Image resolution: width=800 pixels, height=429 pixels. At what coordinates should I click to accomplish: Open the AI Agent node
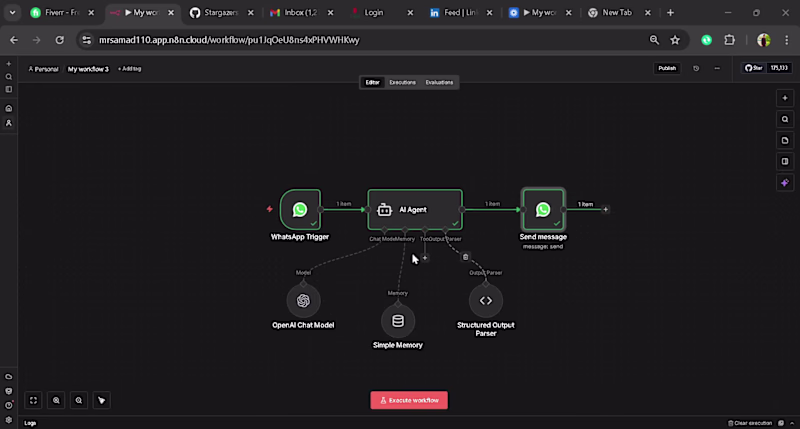pyautogui.click(x=415, y=210)
